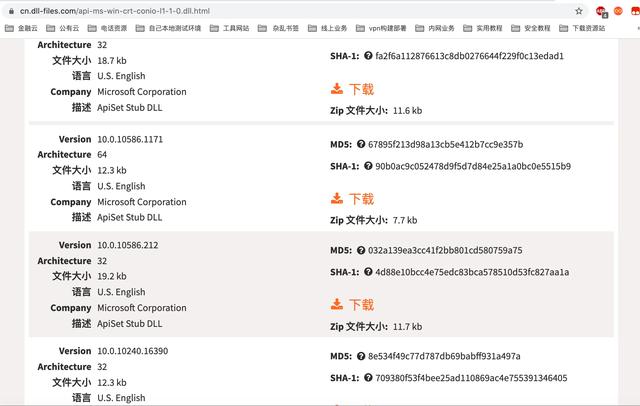Click Zip file size 11.7 kb text

click(x=407, y=326)
